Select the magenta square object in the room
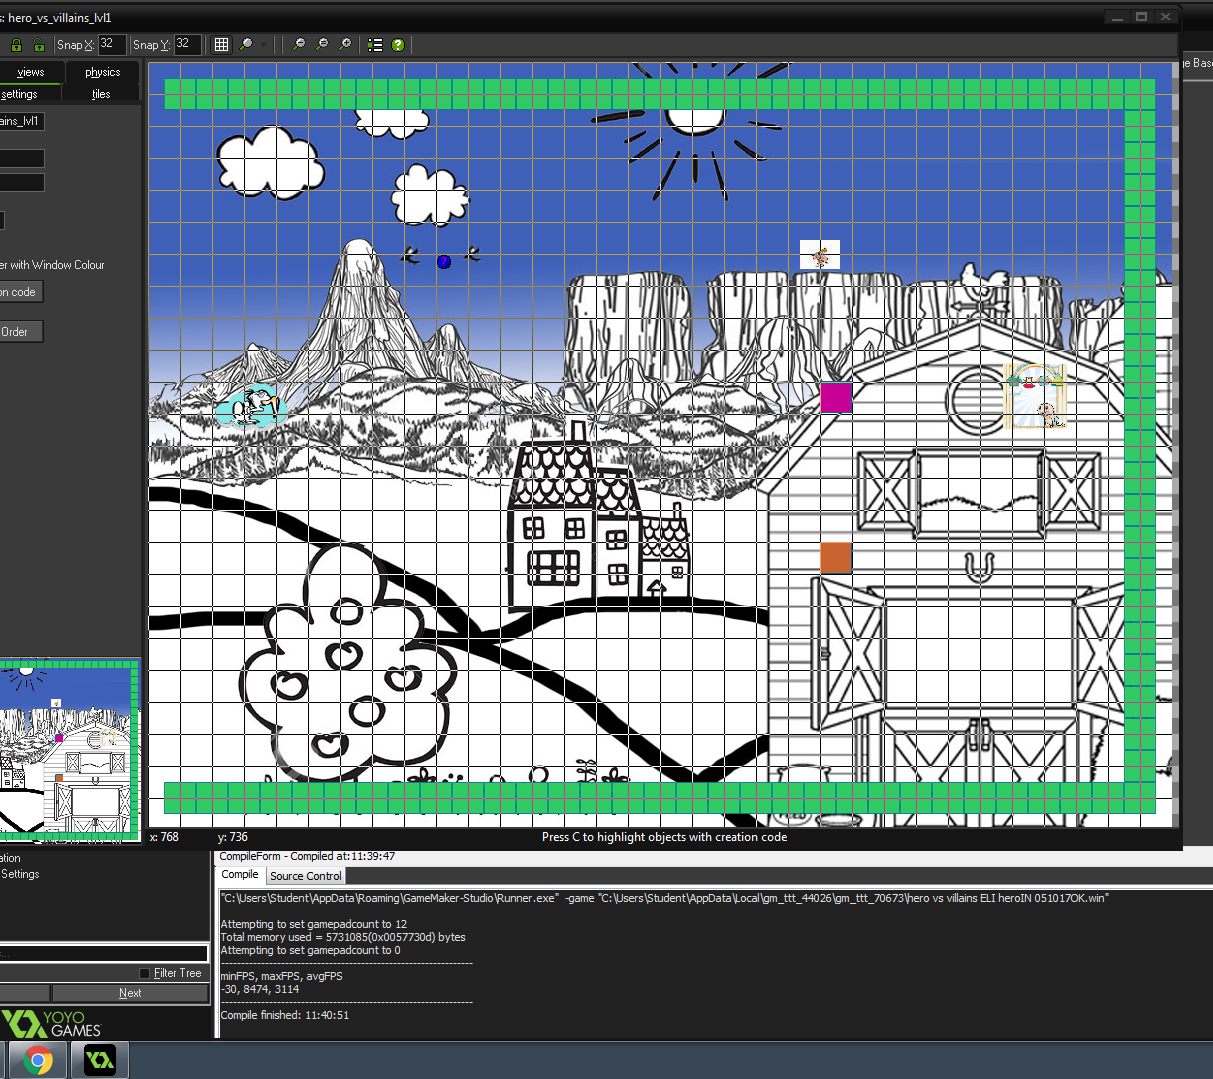 point(836,397)
